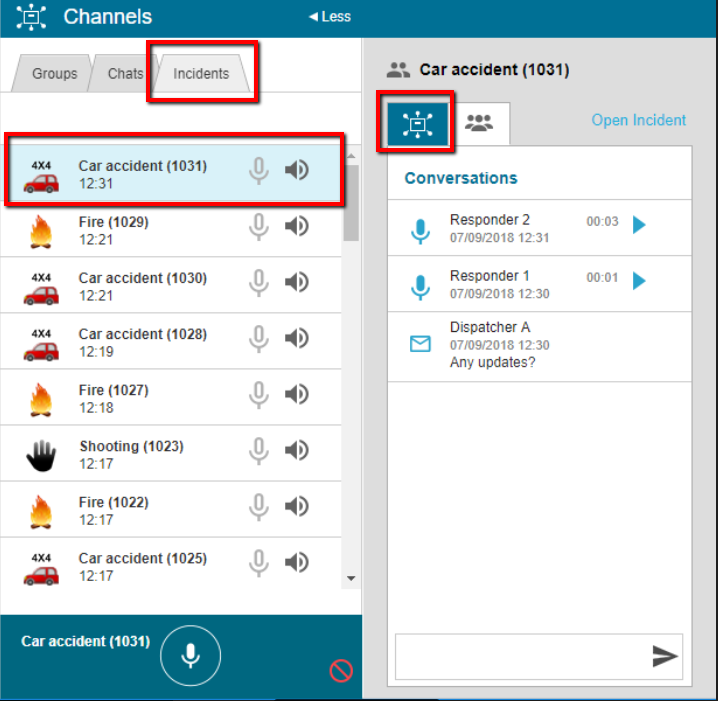Toggle microphone for Shooting (1023) incident
The image size is (718, 701).
coord(259,451)
